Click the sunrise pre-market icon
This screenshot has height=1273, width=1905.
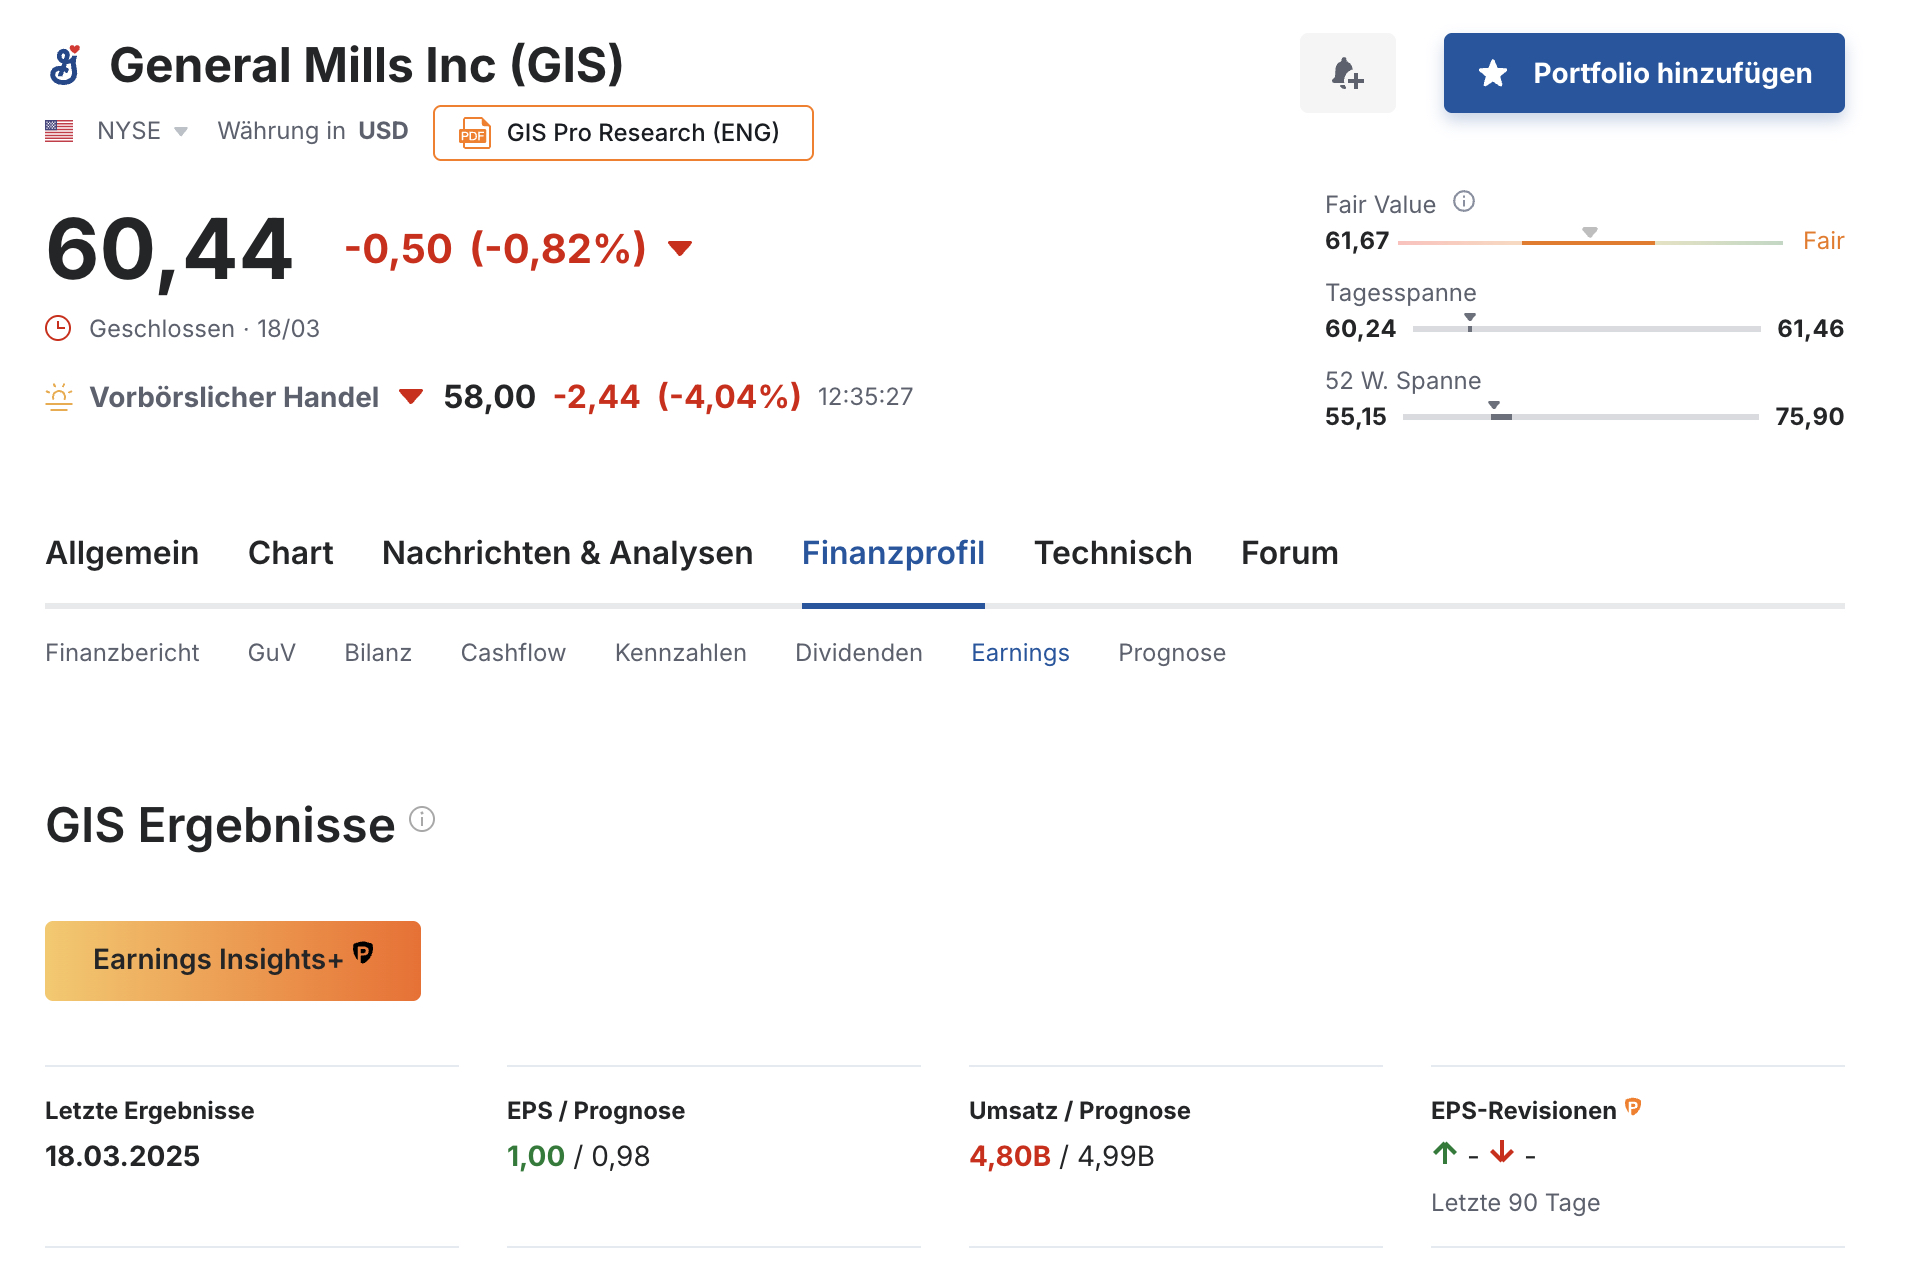[59, 397]
